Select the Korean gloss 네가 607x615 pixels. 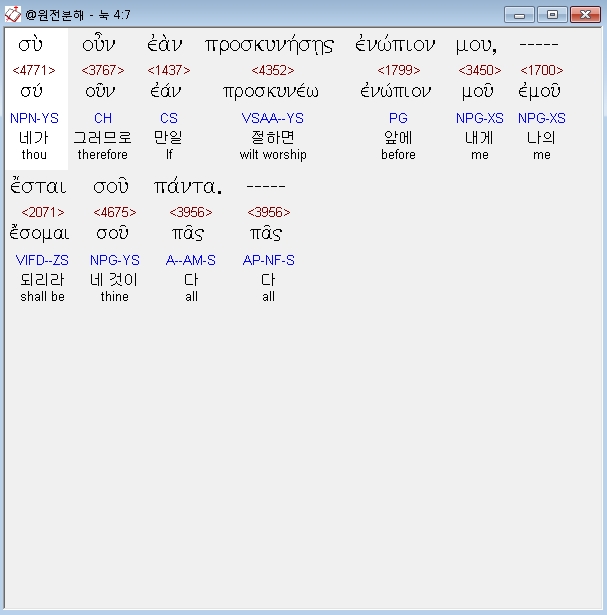coord(34,138)
